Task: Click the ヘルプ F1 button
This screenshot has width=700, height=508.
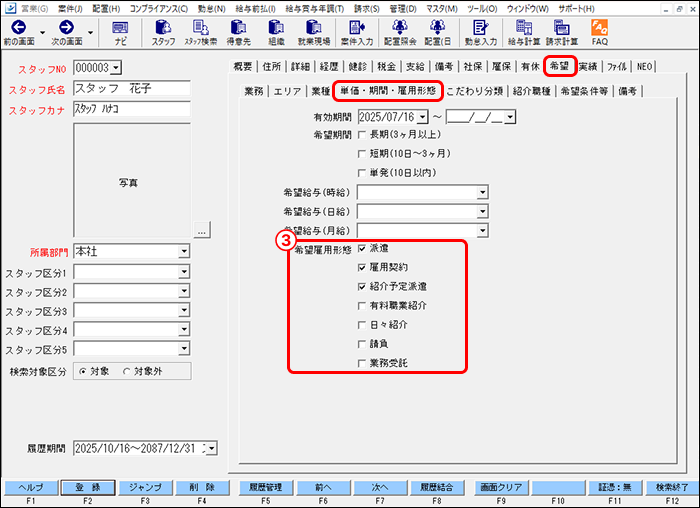Action: click(31, 487)
